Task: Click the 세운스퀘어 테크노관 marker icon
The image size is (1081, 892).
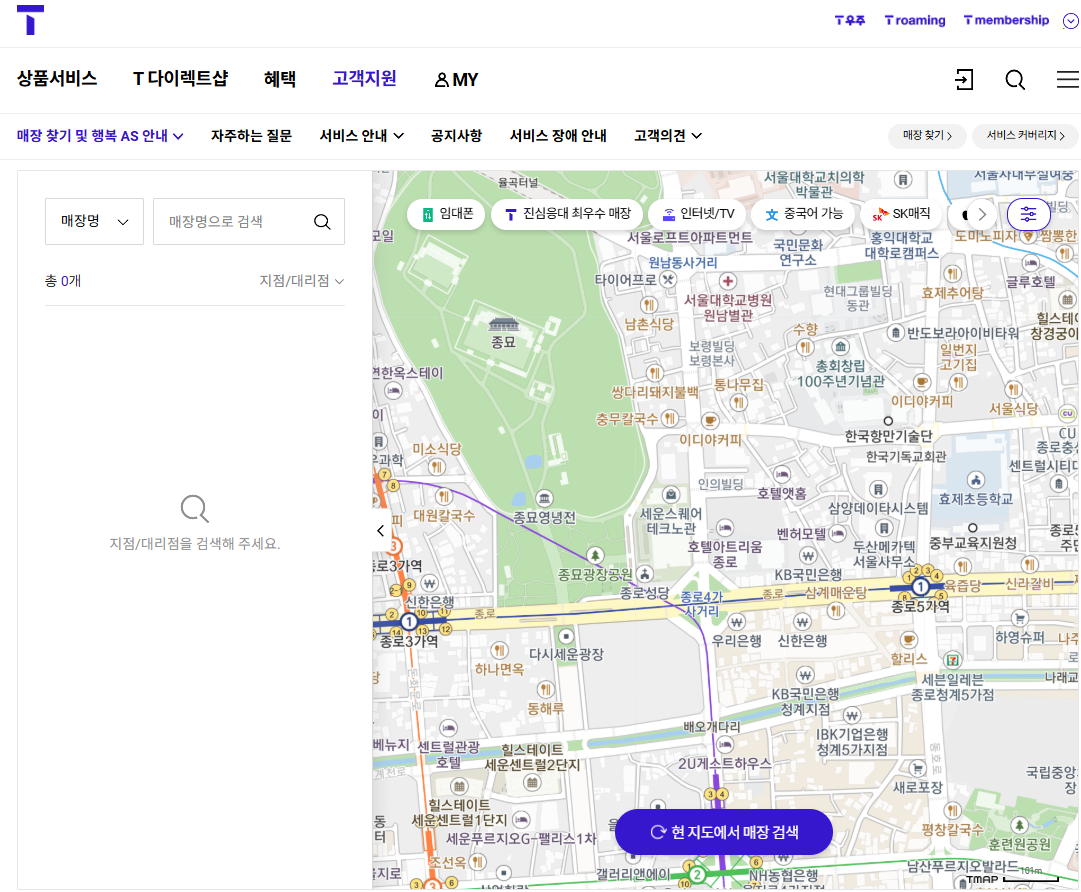Action: click(671, 494)
